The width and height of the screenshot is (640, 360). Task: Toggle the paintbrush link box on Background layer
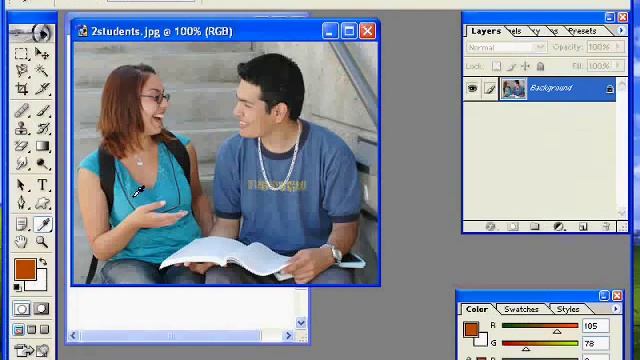click(x=490, y=89)
